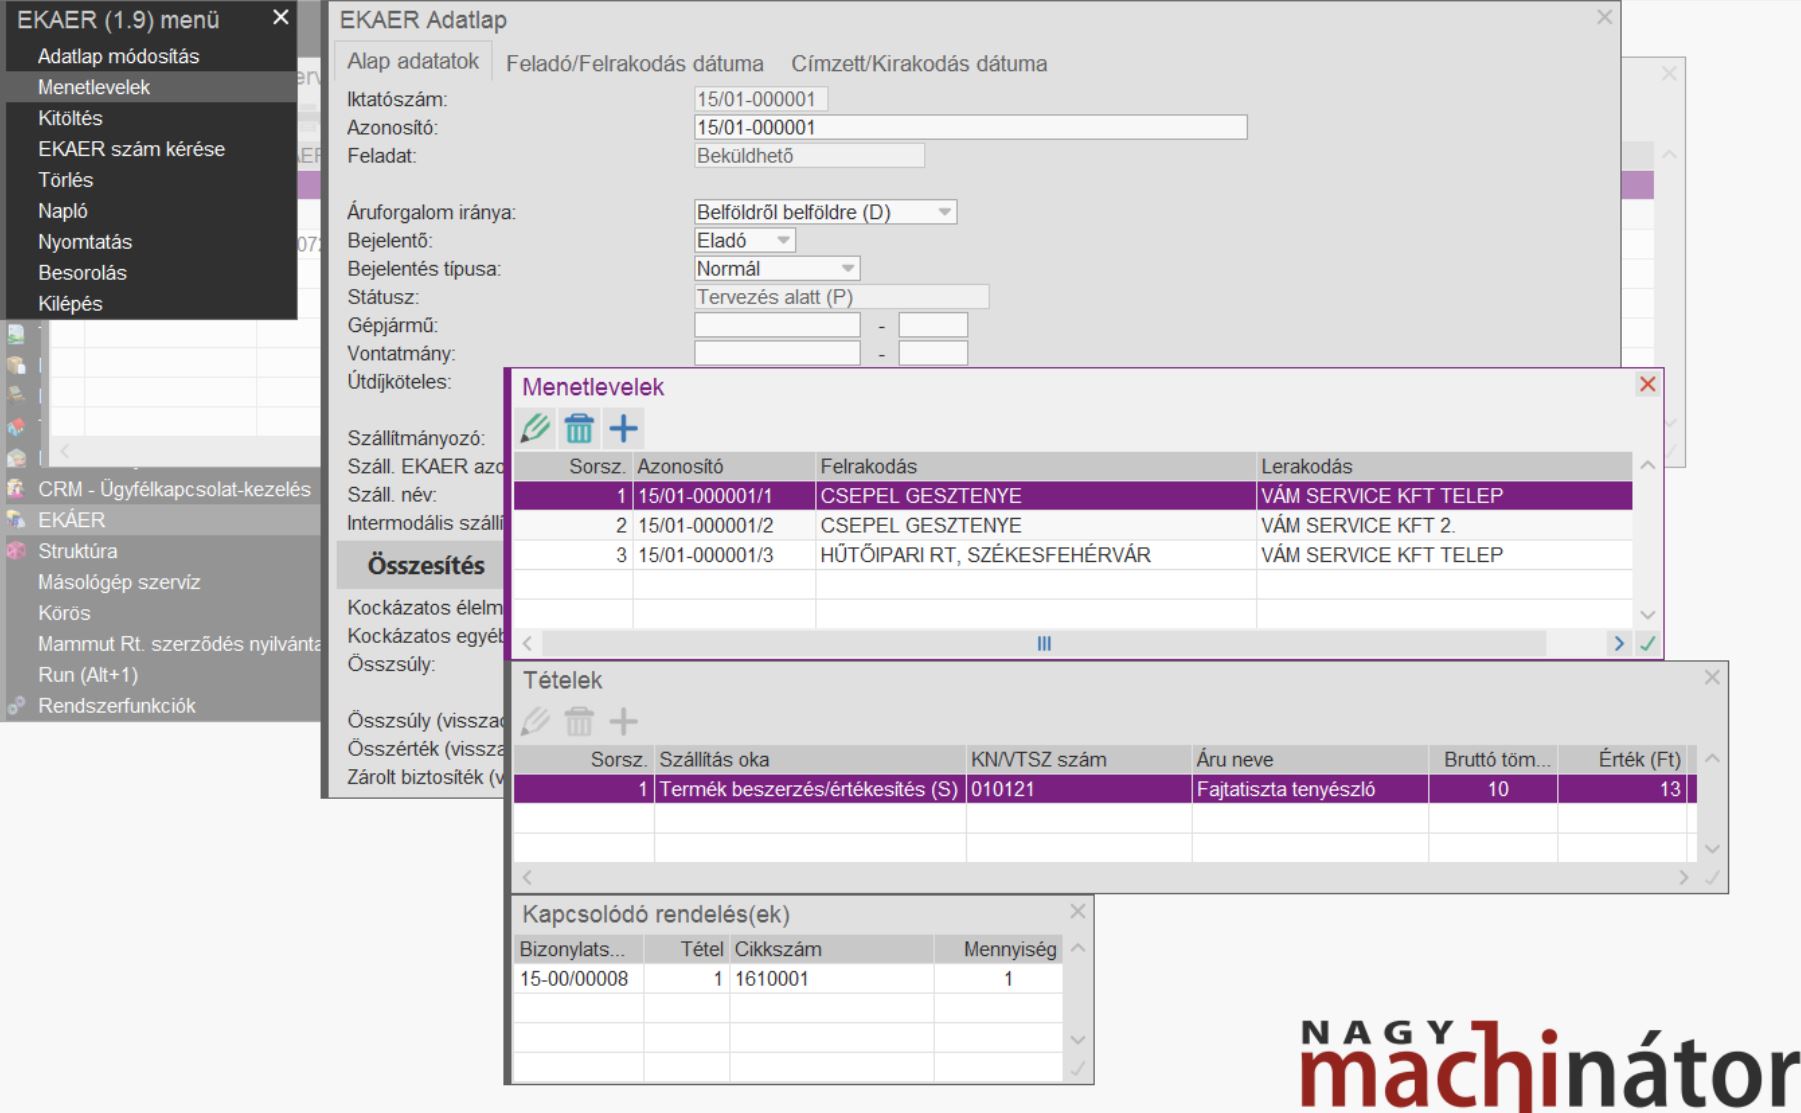1801x1113 pixels.
Task: Click the Struktúra icon in the sidebar
Action: click(x=16, y=551)
